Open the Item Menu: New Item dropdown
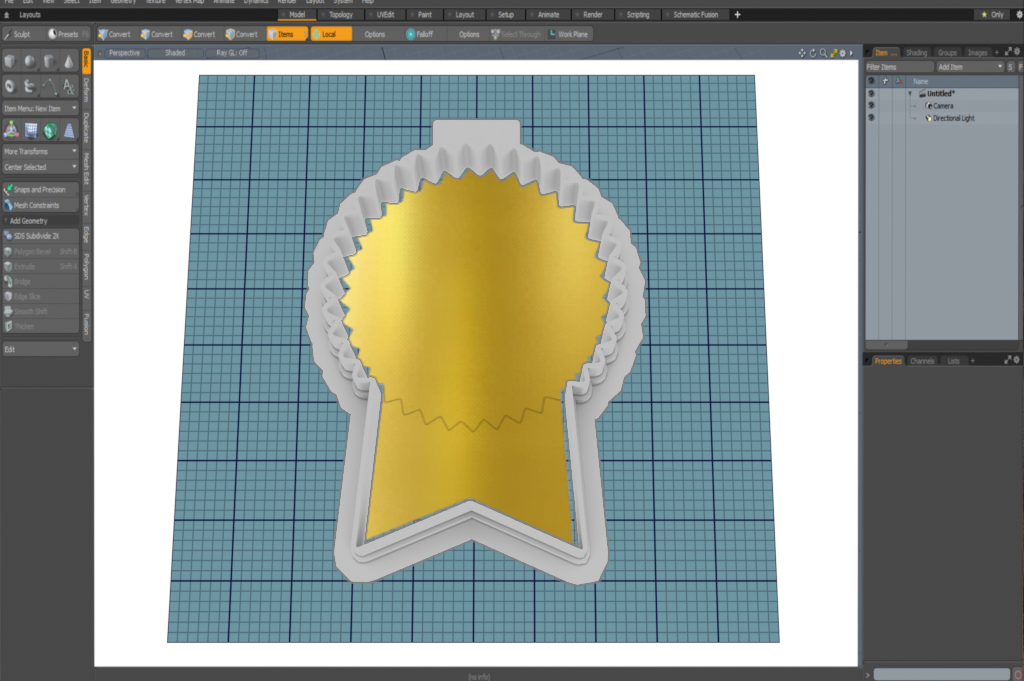 click(x=40, y=108)
